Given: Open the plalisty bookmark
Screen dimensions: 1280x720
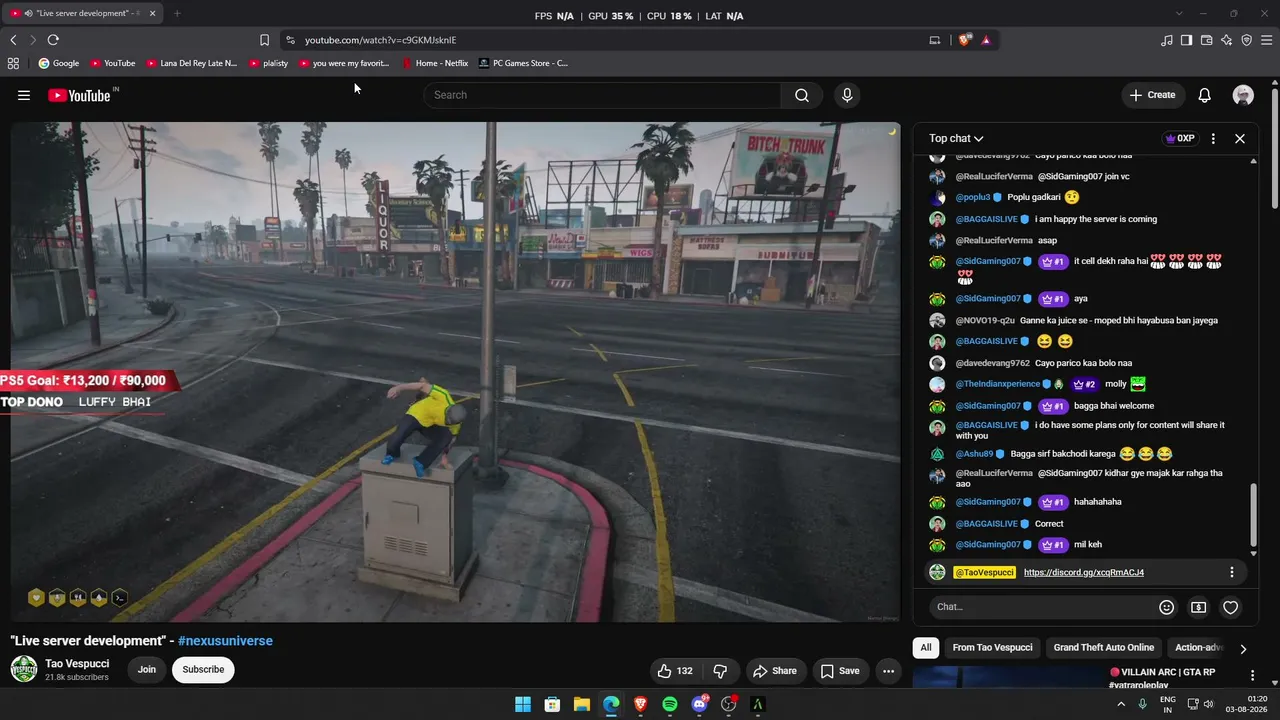Looking at the screenshot, I should coord(268,63).
